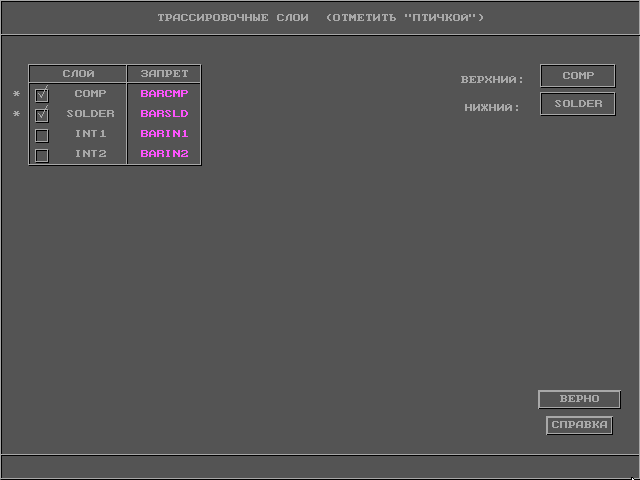Click the ТРАССИРОВОЧНЫЕ СЛОИ title text
This screenshot has height=480, width=640.
233,18
